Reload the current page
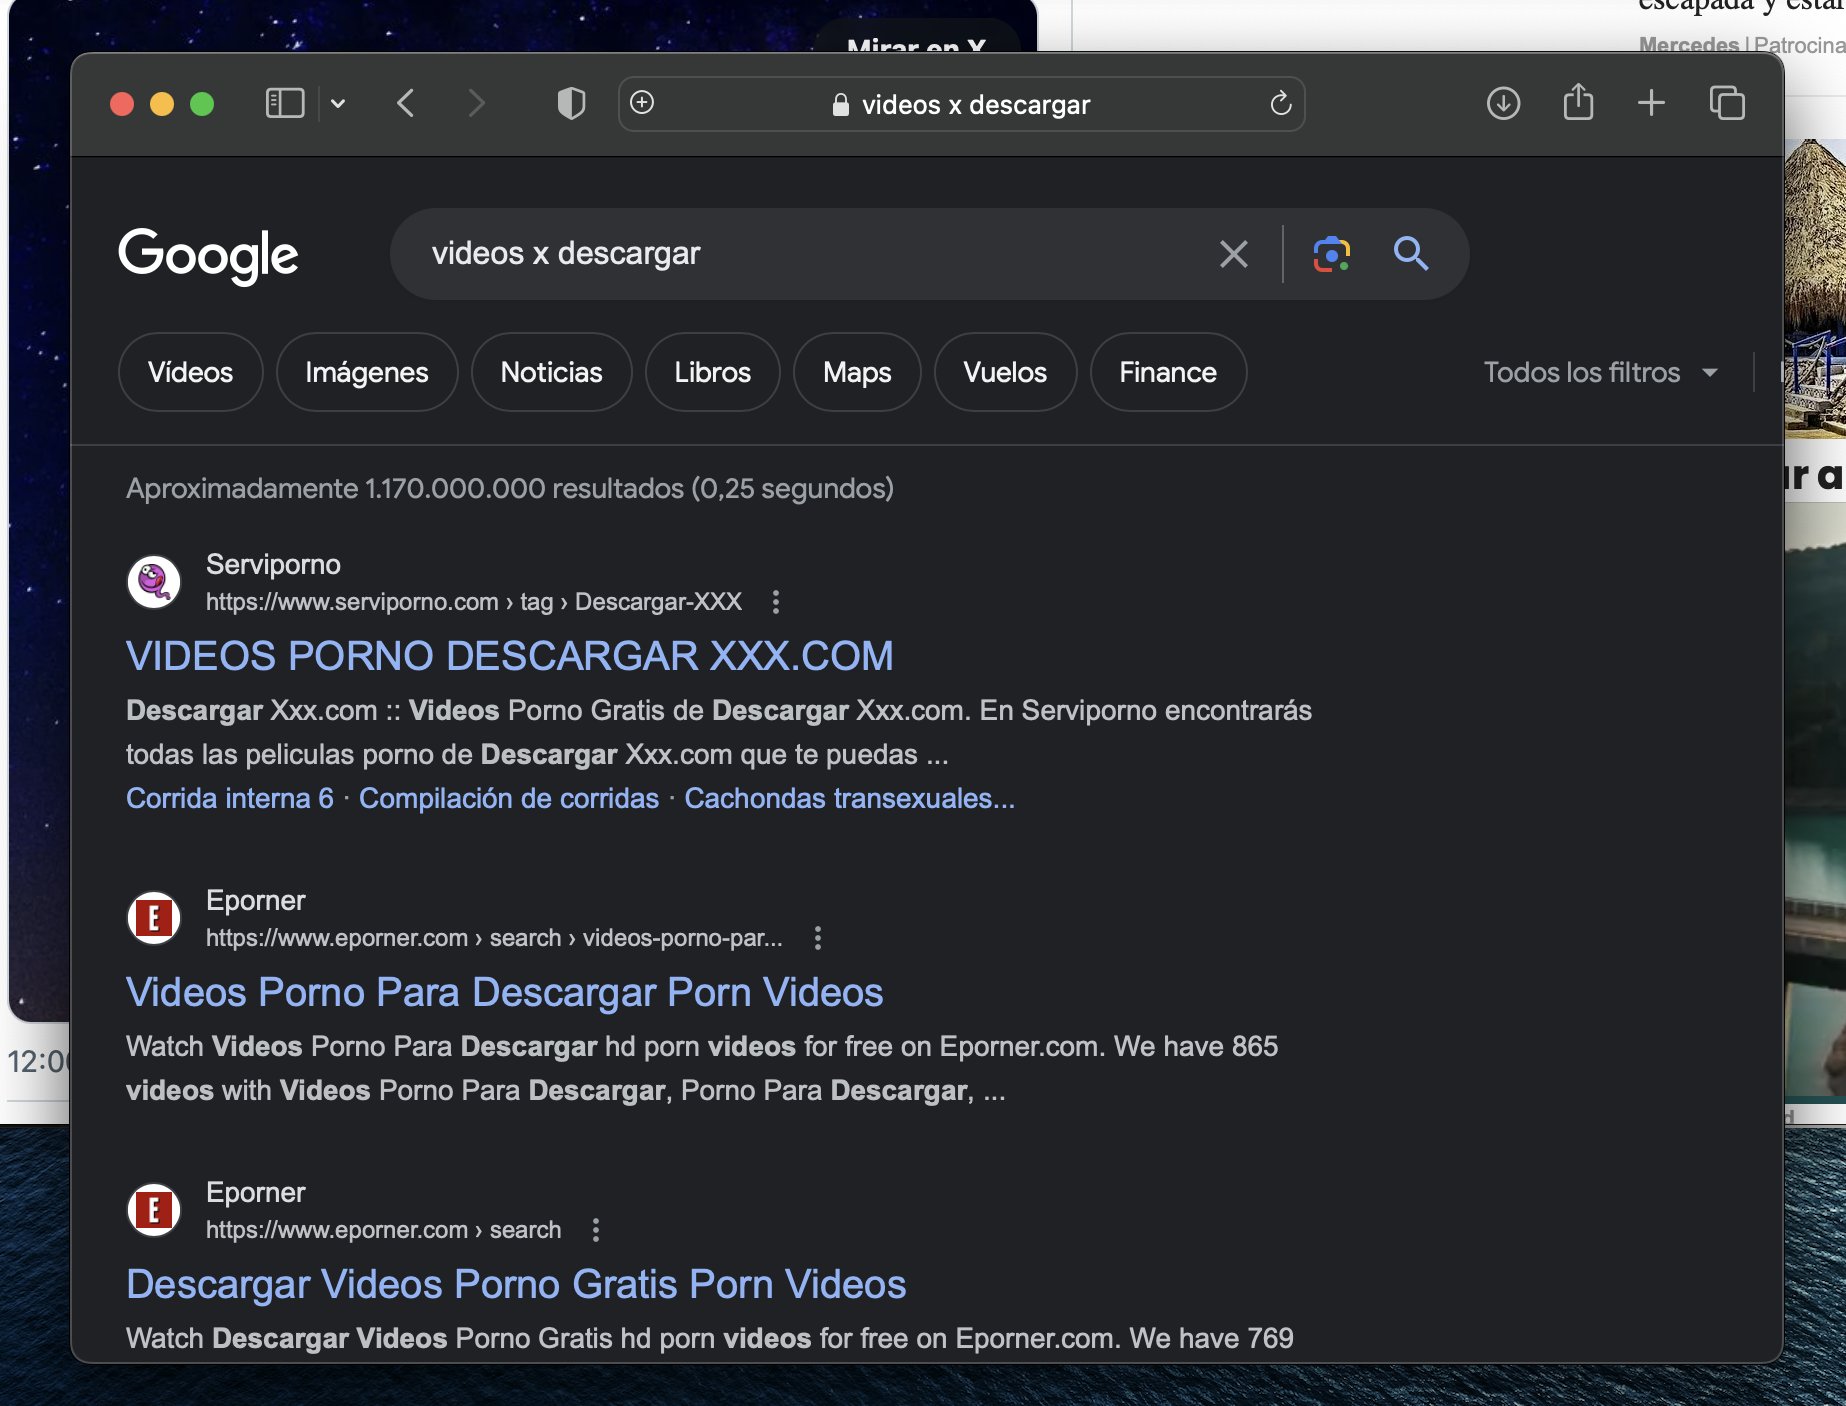The width and height of the screenshot is (1846, 1406). tap(1280, 103)
